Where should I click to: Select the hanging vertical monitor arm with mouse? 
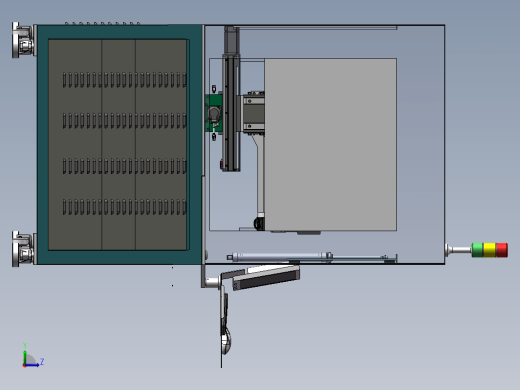click(x=225, y=320)
